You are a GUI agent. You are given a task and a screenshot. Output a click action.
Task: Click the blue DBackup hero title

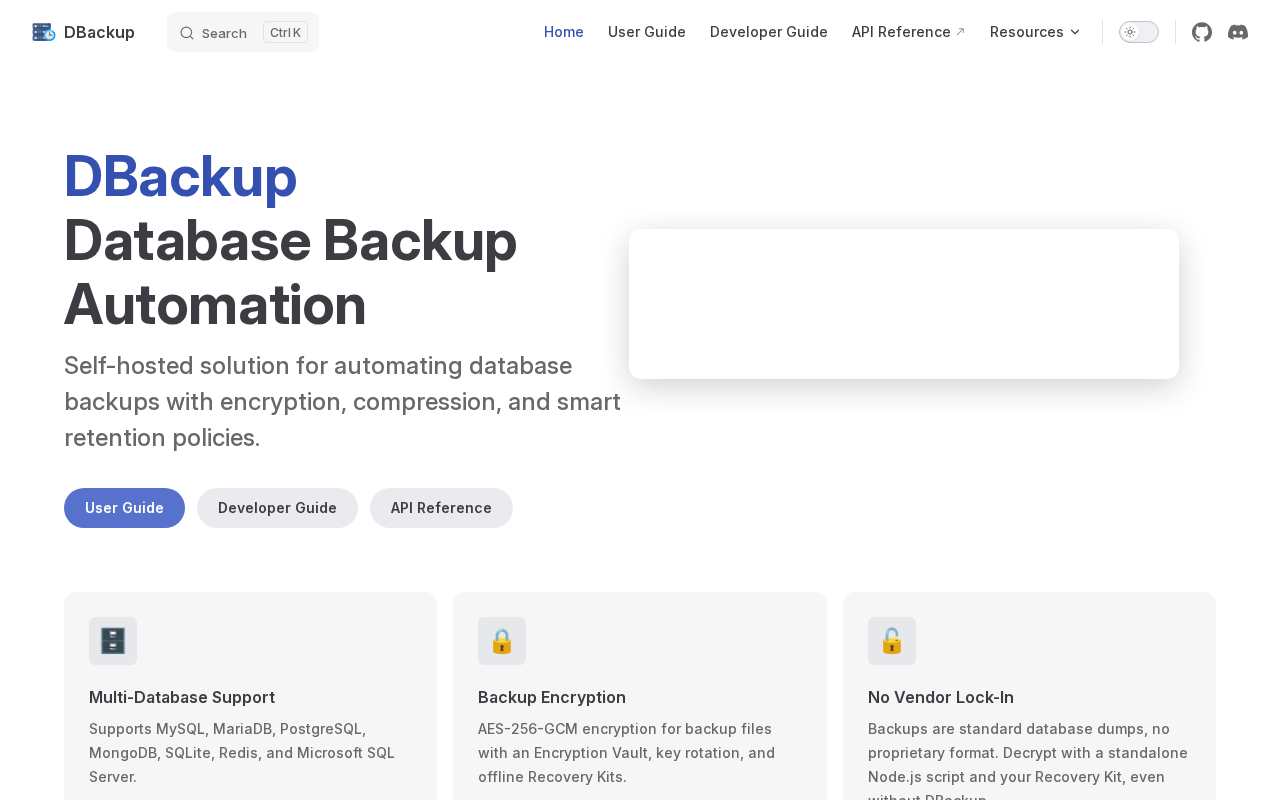point(180,176)
